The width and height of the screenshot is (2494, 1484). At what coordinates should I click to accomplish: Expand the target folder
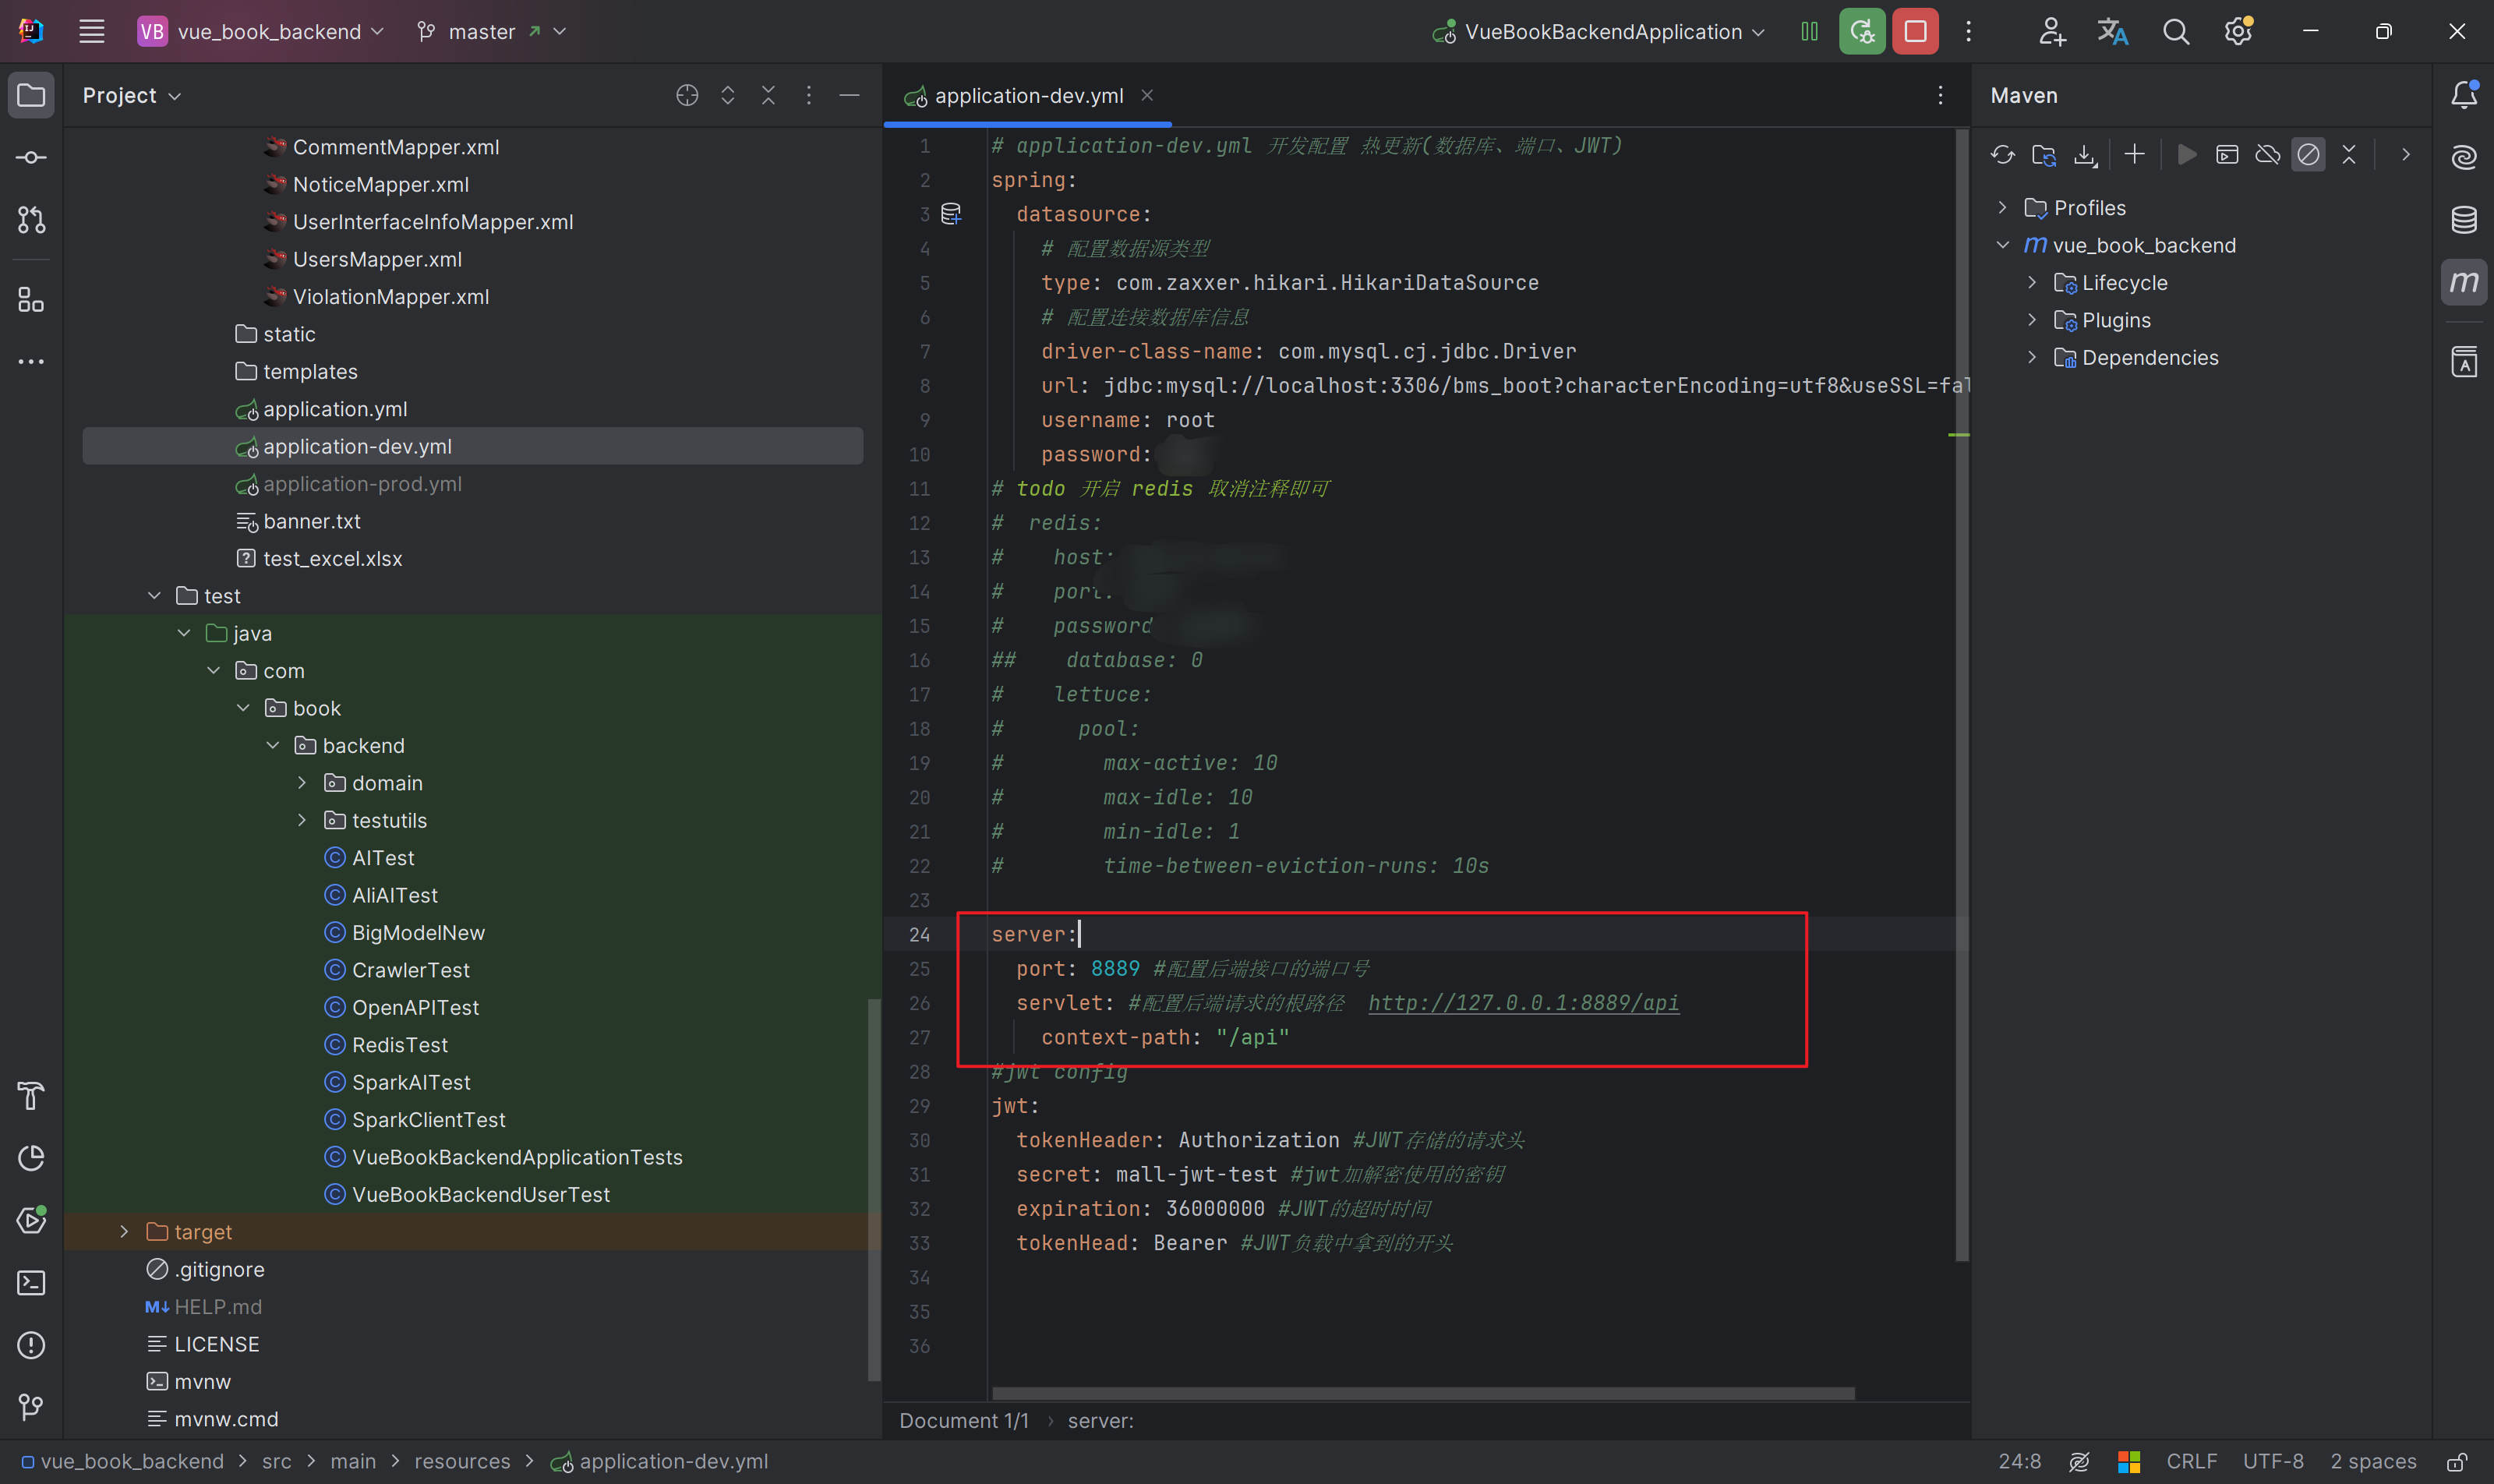(x=124, y=1232)
